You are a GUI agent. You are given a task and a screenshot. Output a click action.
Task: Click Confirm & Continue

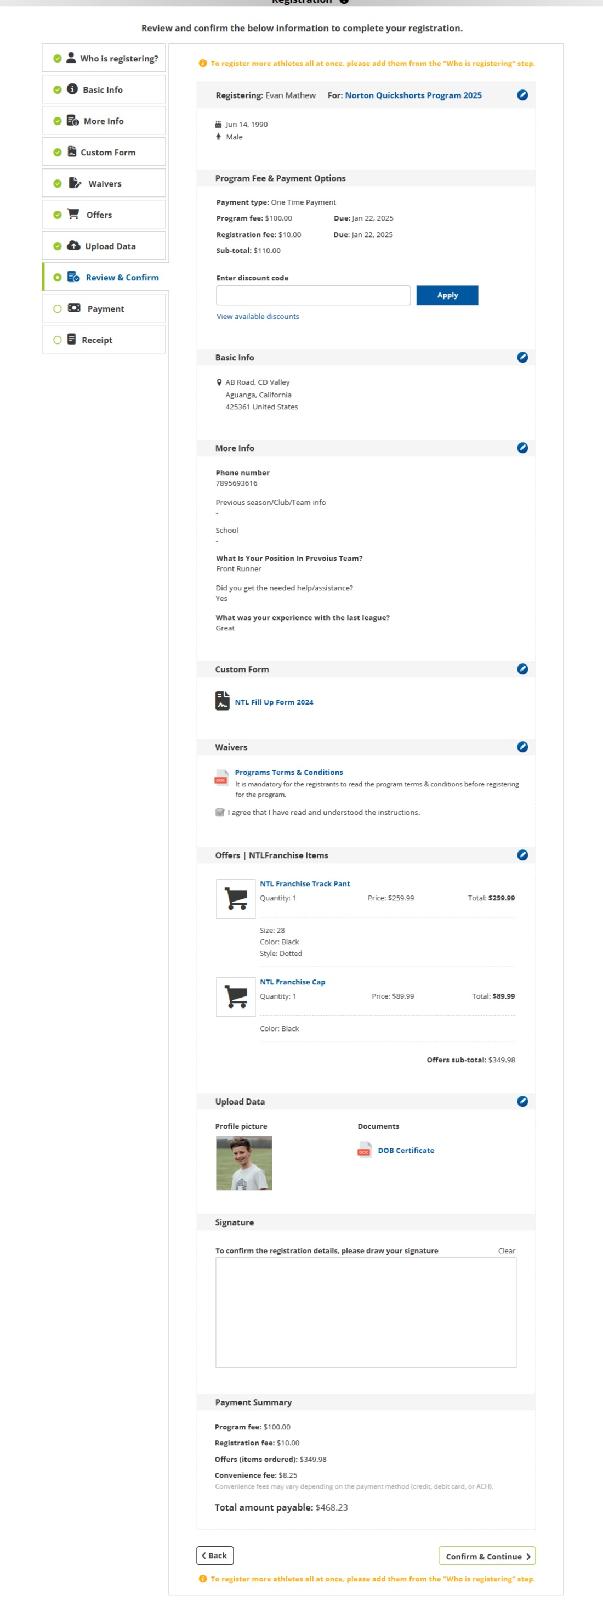(487, 1556)
